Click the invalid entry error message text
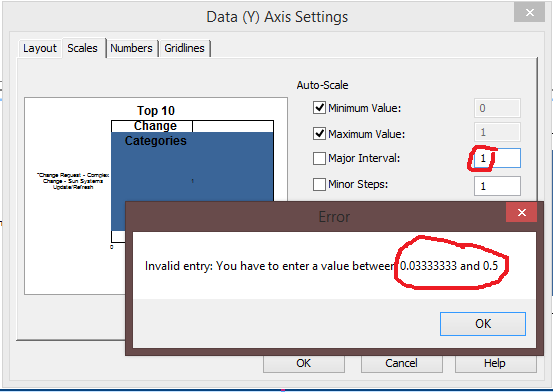Screen dimensions: 553x392 (321, 266)
